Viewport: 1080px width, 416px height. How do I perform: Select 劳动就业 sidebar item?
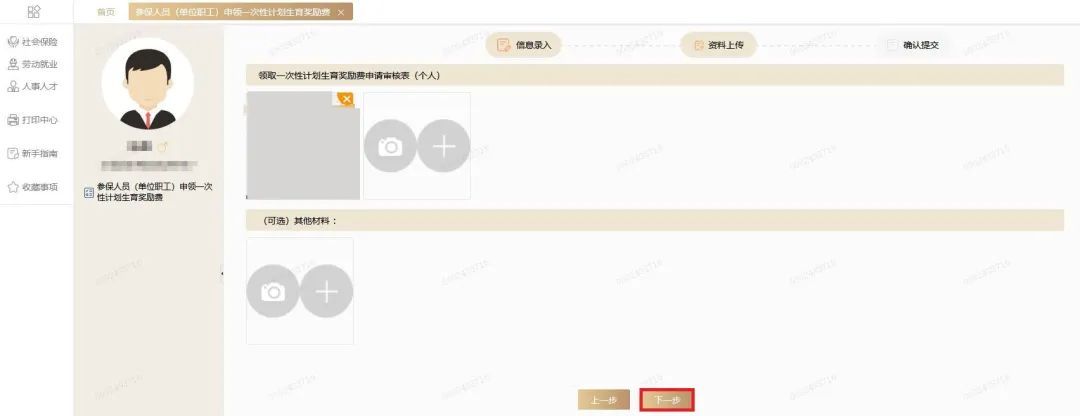[x=32, y=65]
